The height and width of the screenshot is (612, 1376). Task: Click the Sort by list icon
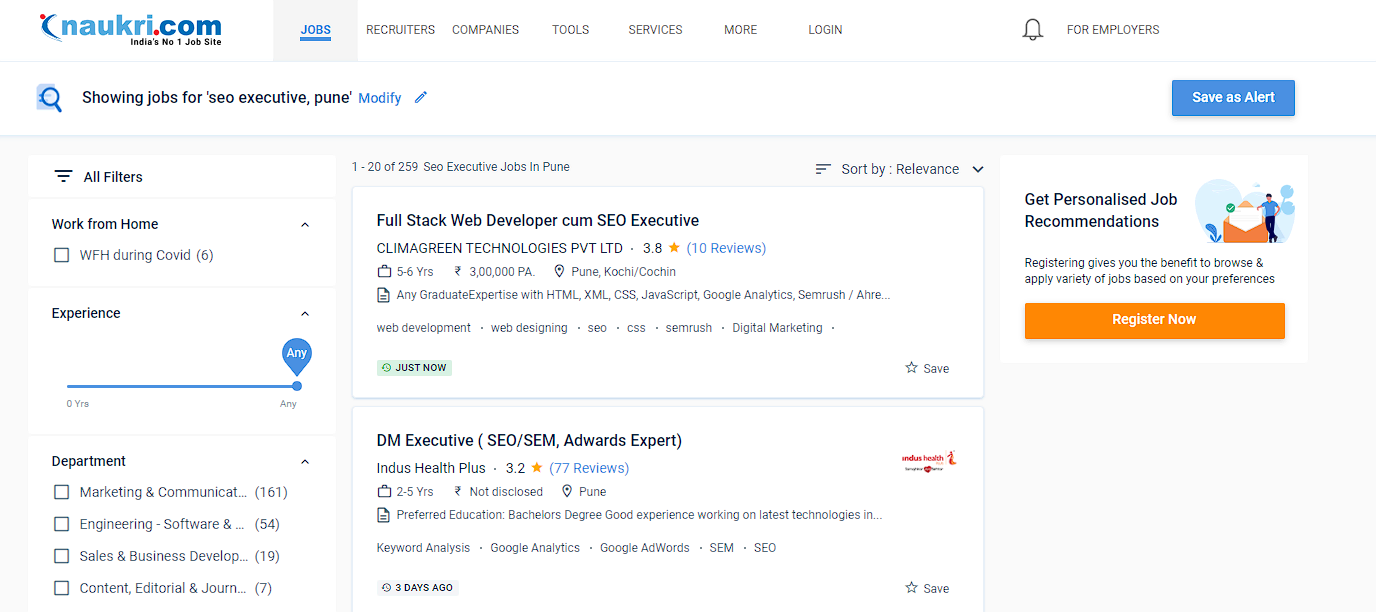tap(823, 169)
